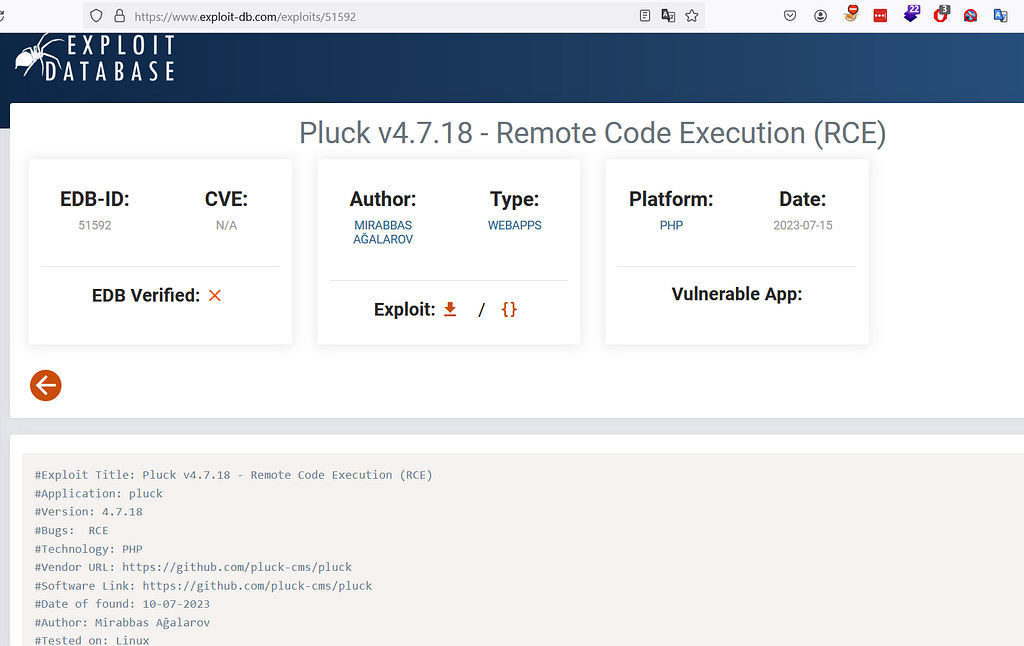This screenshot has height=646, width=1024.
Task: Open the red password manager extension icon
Action: [880, 16]
